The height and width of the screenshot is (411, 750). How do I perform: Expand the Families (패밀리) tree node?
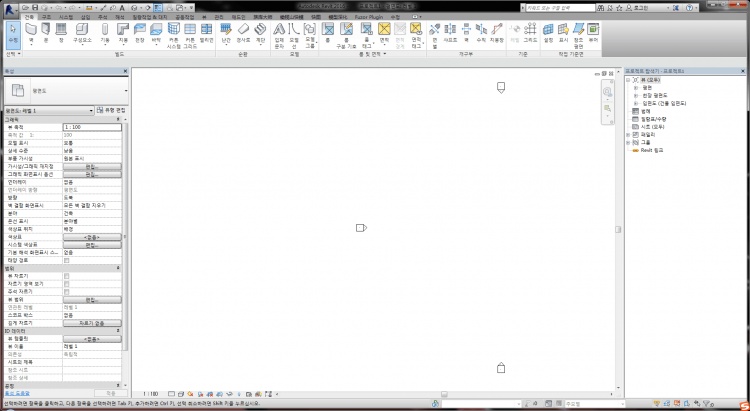click(x=627, y=134)
